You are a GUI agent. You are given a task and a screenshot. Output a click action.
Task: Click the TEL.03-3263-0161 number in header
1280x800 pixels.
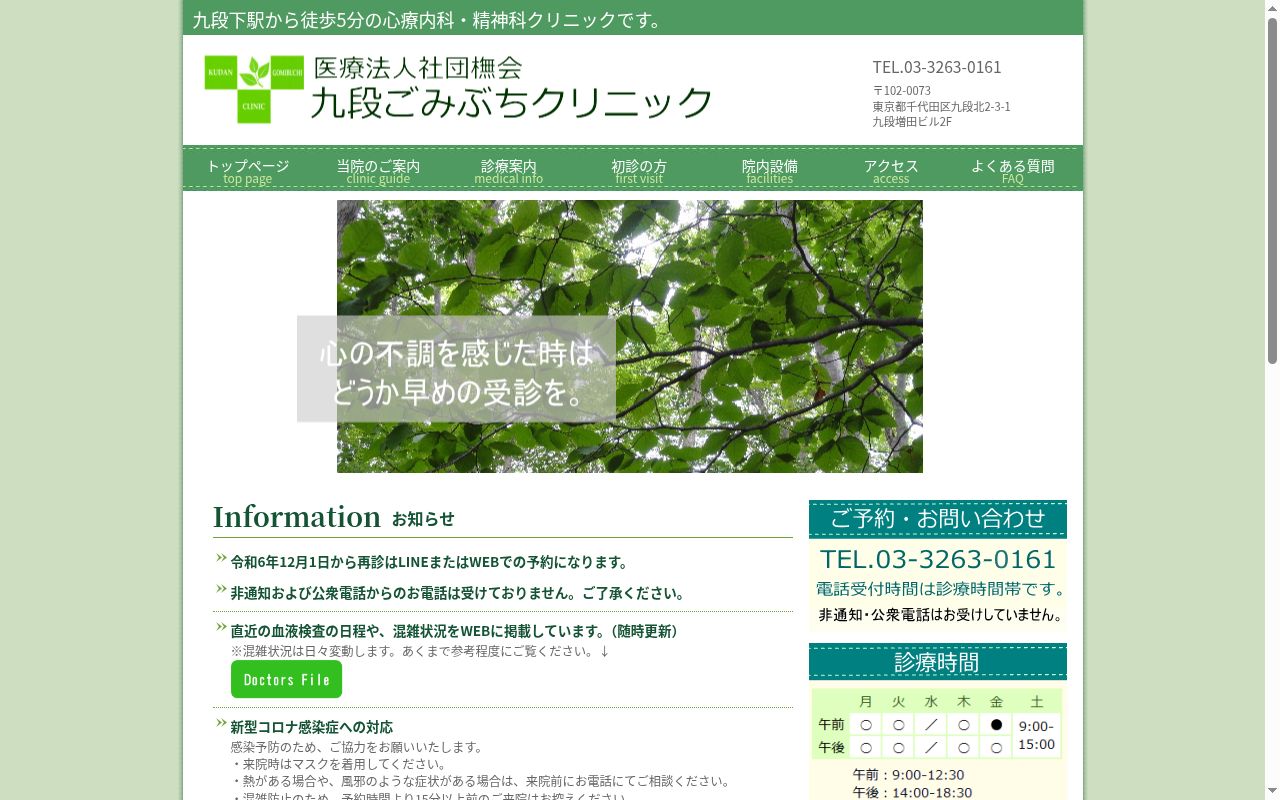click(937, 67)
